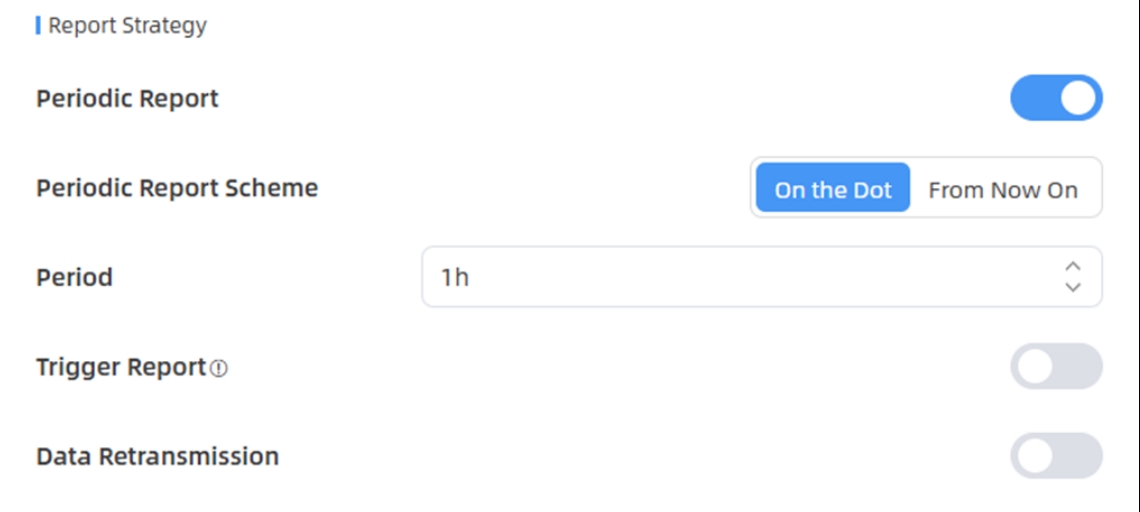Click the Period label text
1140x512 pixels.
[x=74, y=277]
